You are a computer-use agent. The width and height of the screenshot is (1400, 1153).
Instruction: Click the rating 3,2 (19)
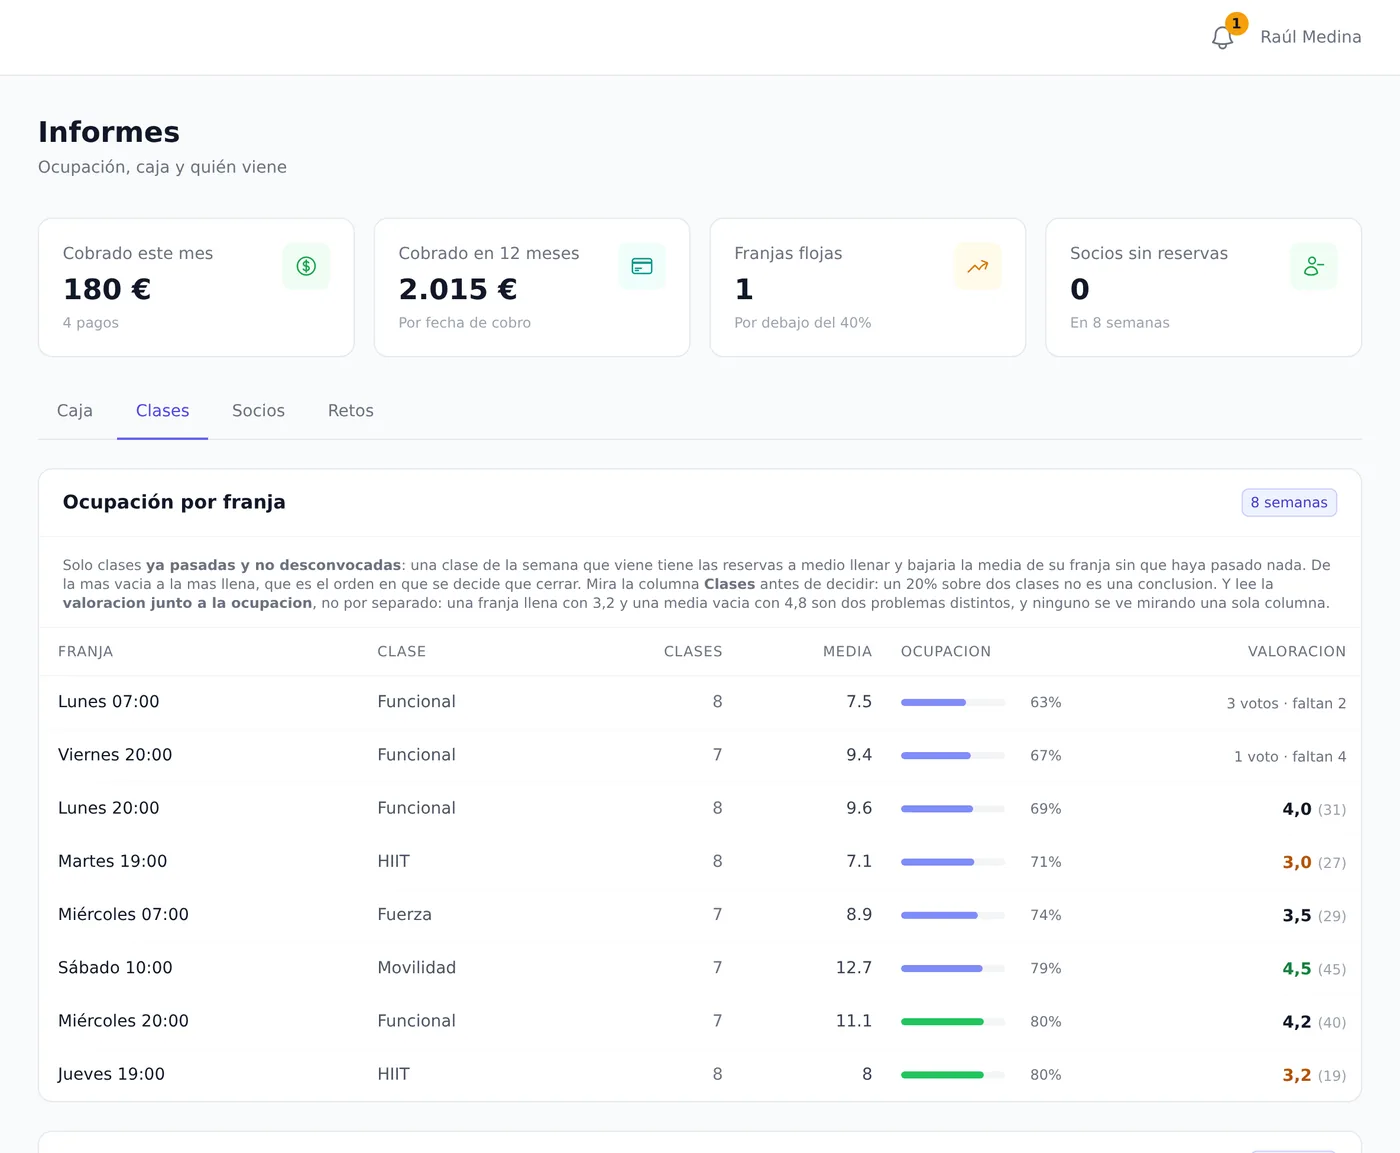click(1314, 1075)
